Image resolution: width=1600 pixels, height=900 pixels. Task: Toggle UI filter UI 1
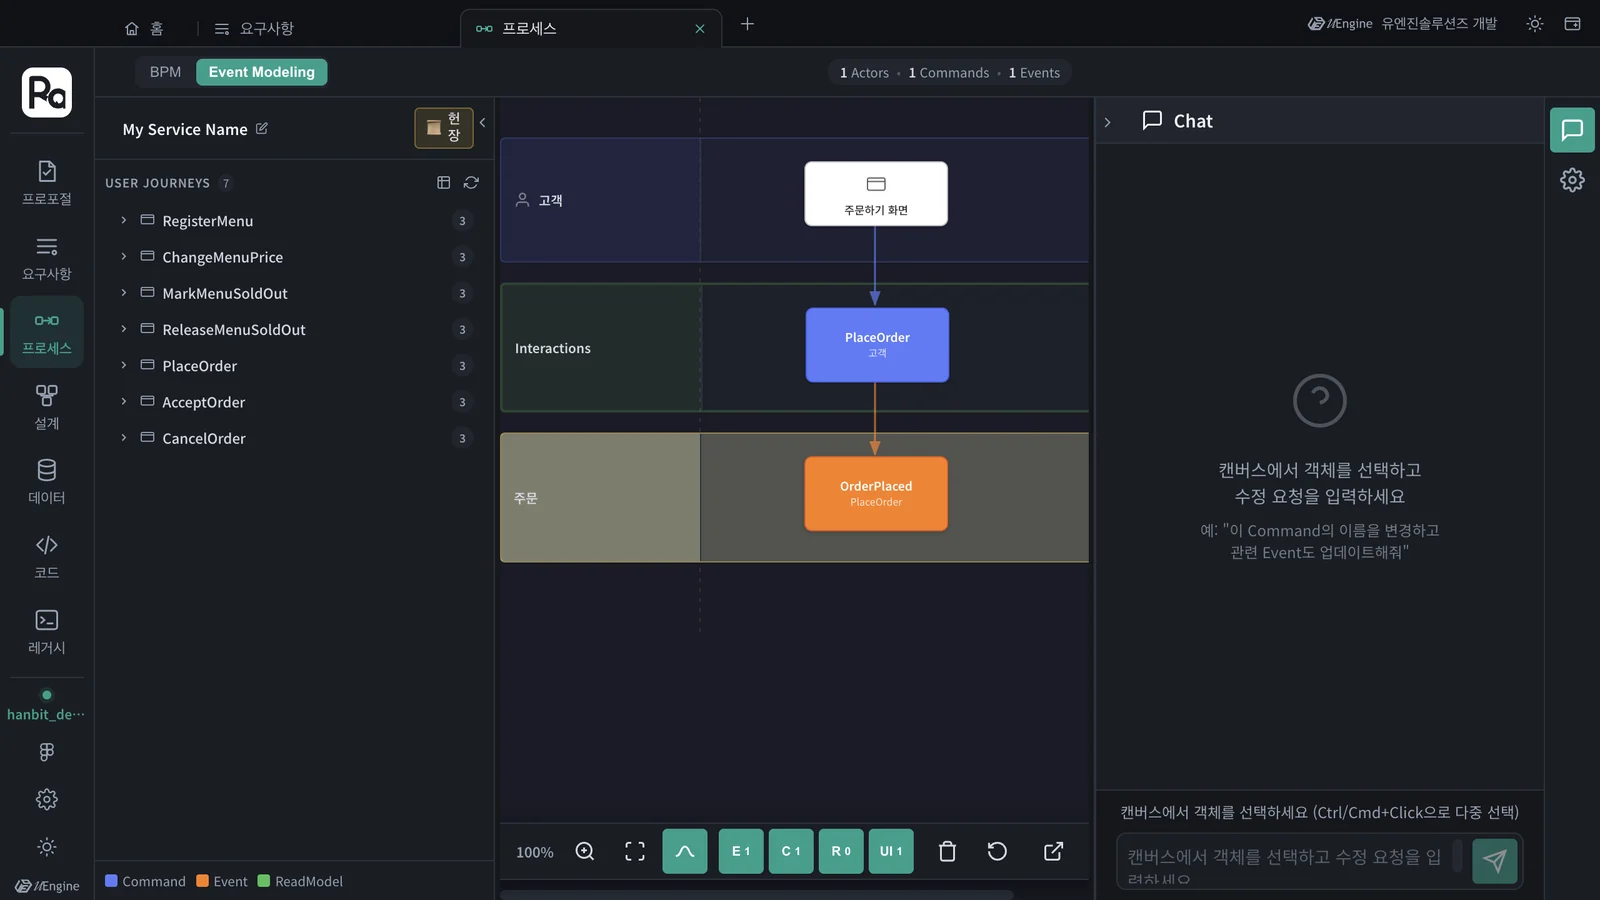pyautogui.click(x=891, y=851)
